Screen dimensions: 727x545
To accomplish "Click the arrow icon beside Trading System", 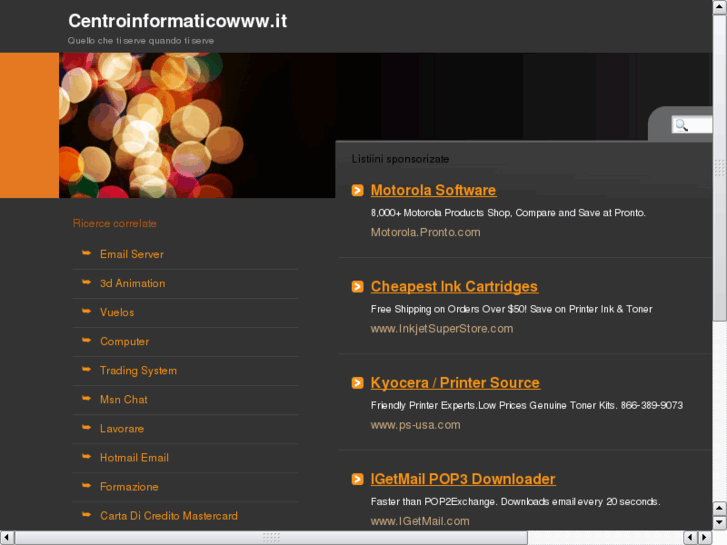I will (86, 370).
